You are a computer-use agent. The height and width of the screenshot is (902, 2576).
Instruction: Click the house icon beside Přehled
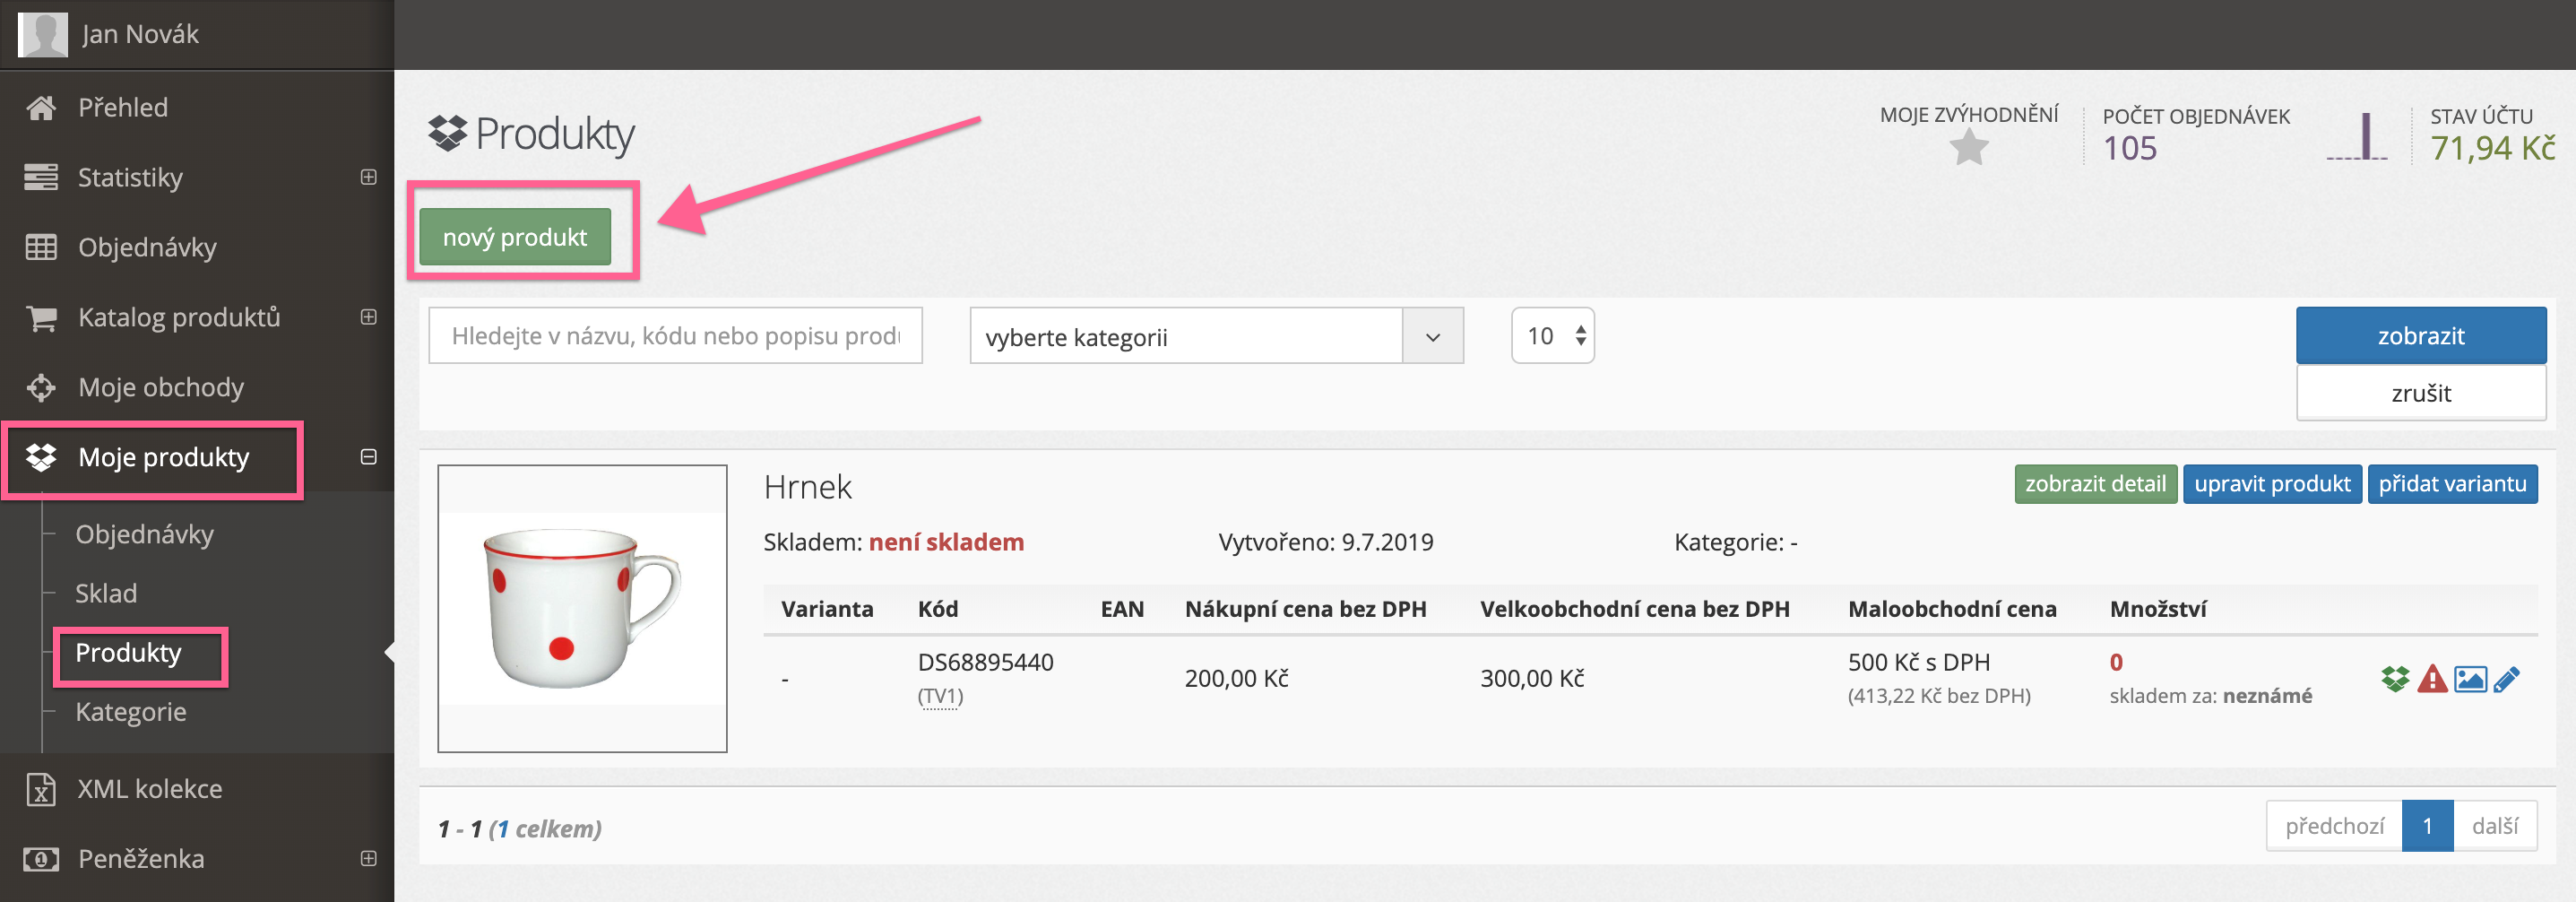(x=41, y=108)
